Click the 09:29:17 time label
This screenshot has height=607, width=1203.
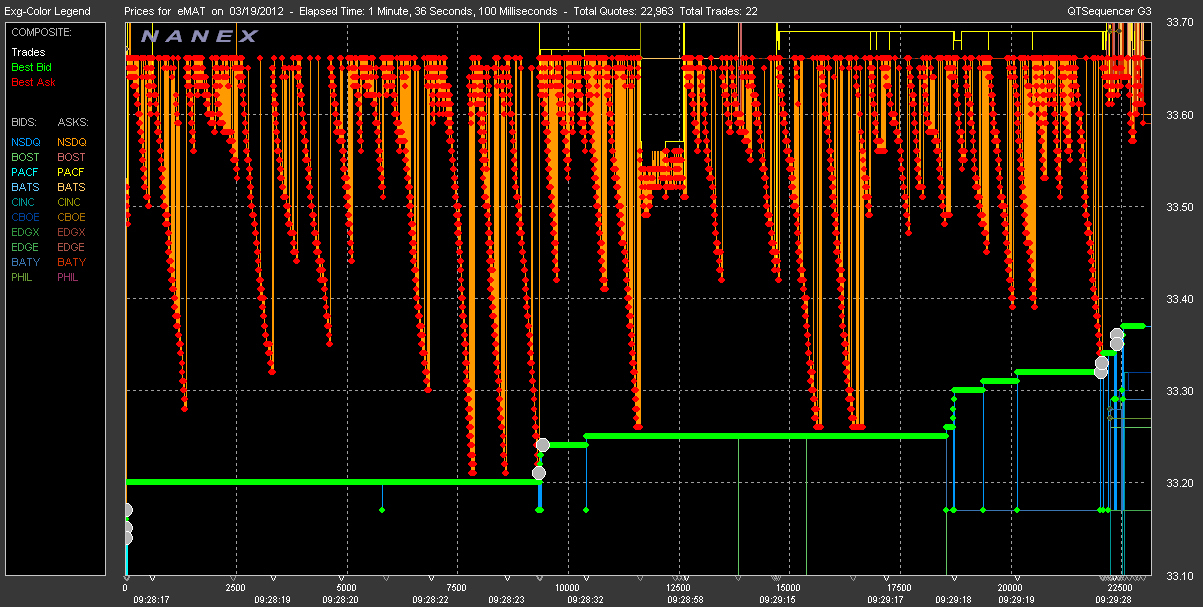point(887,600)
